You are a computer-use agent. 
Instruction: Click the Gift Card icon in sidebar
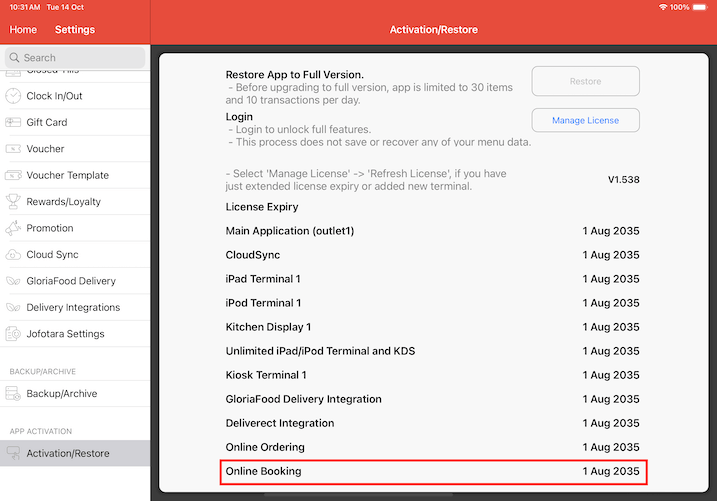13,123
